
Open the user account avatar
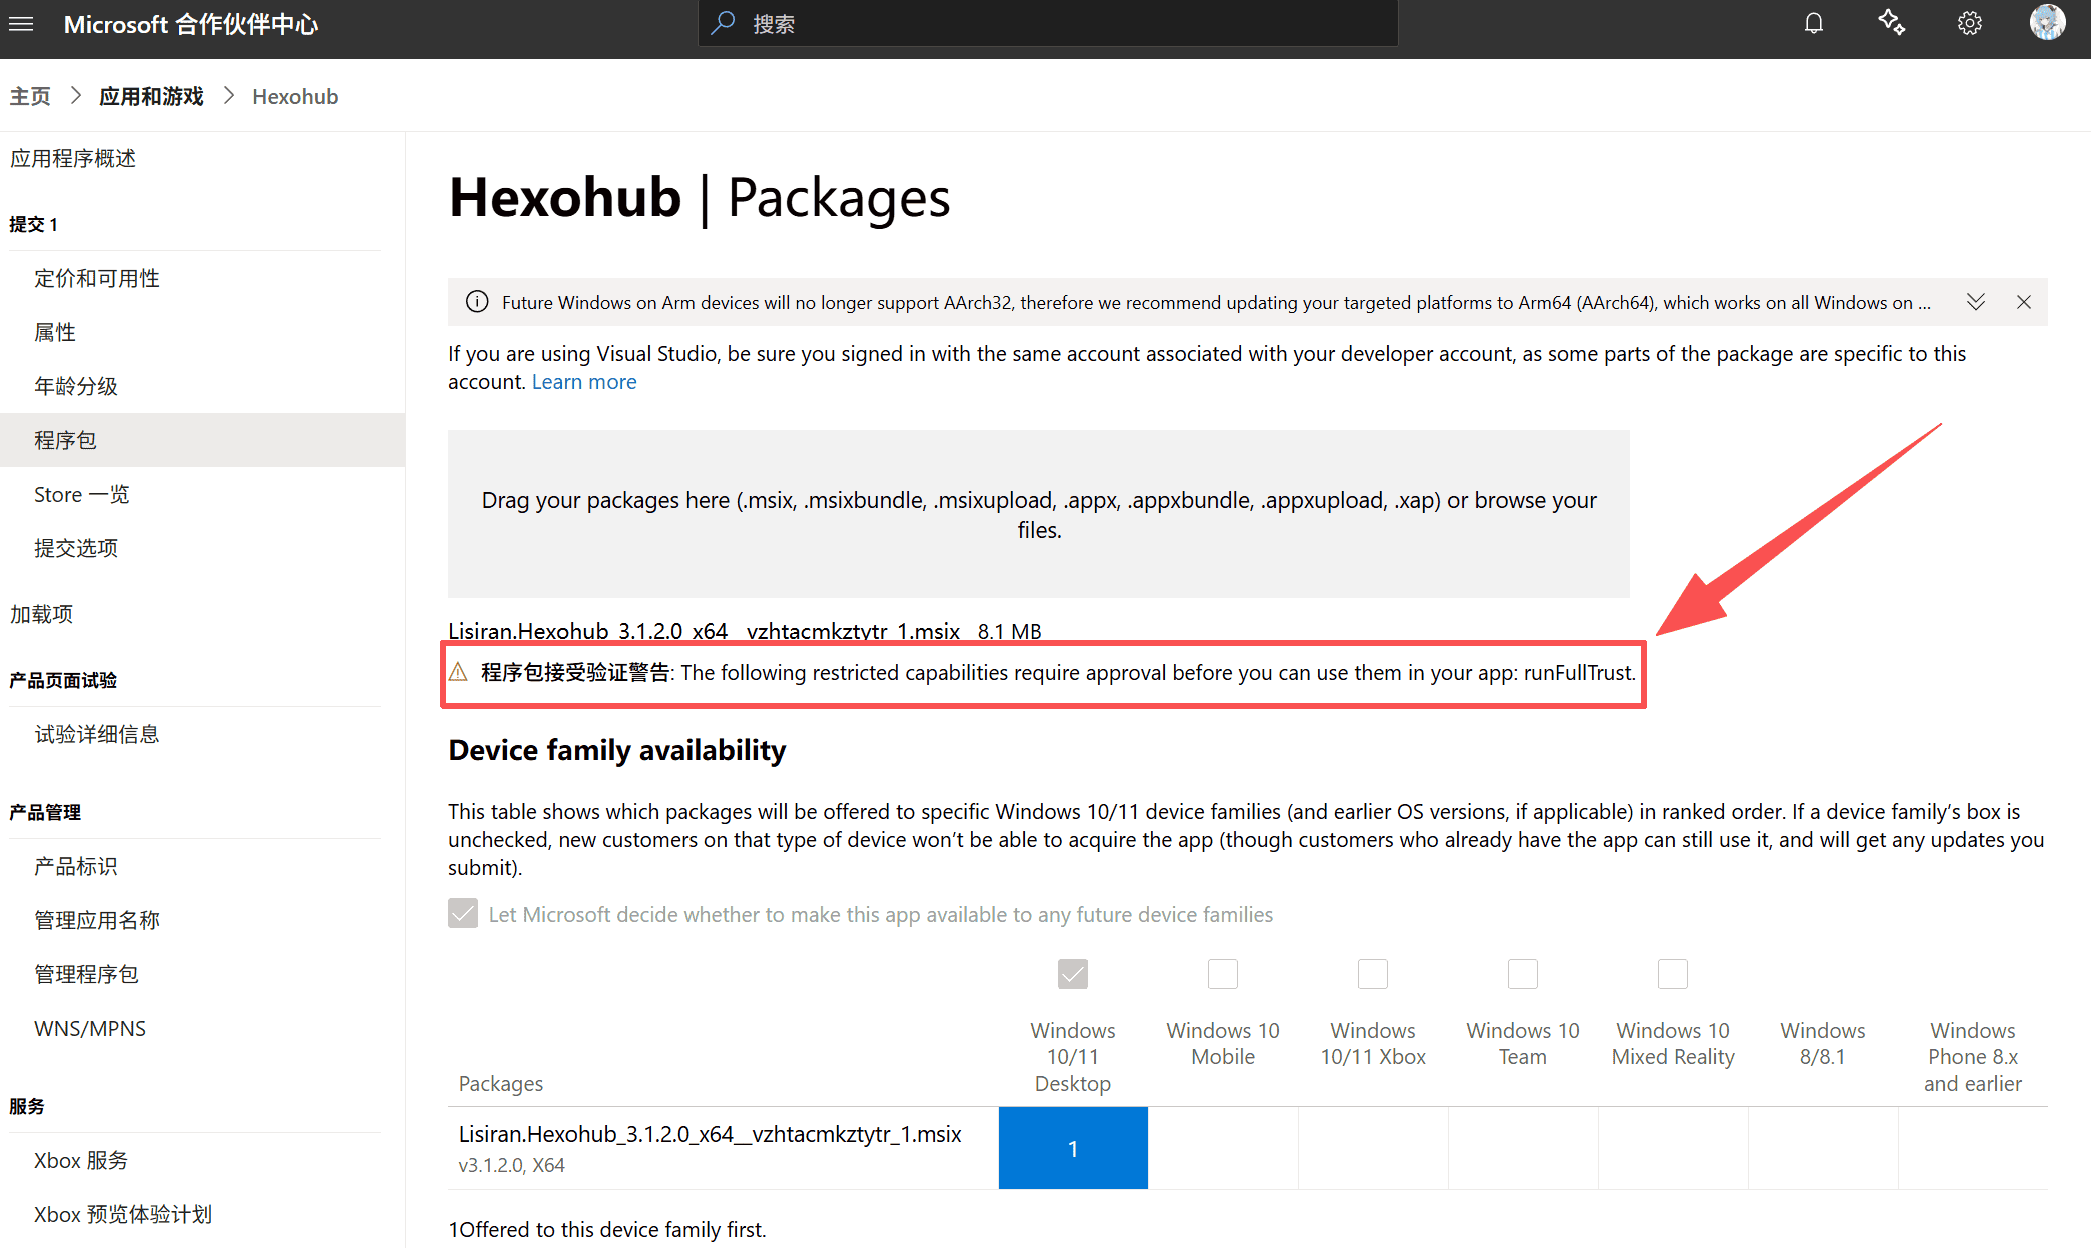[2047, 23]
